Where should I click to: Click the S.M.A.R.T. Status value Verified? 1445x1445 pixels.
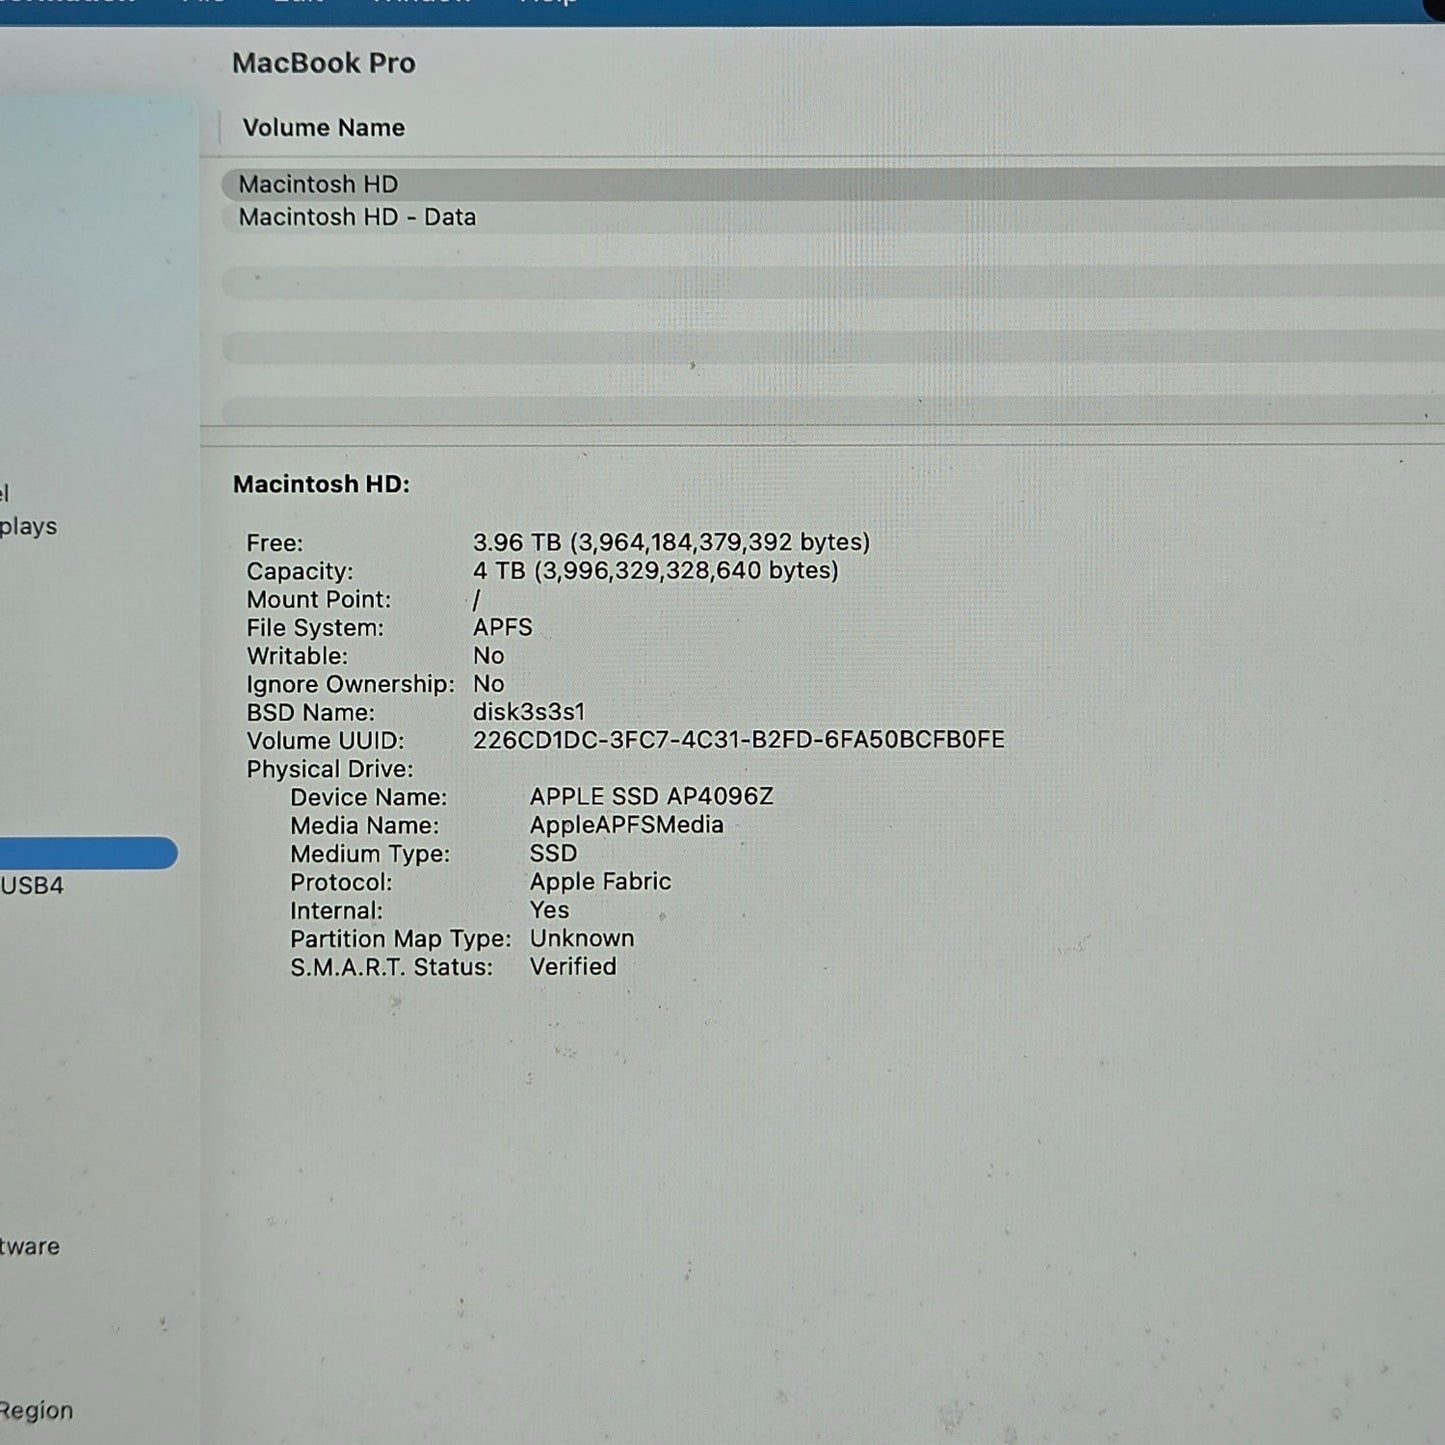click(x=573, y=967)
